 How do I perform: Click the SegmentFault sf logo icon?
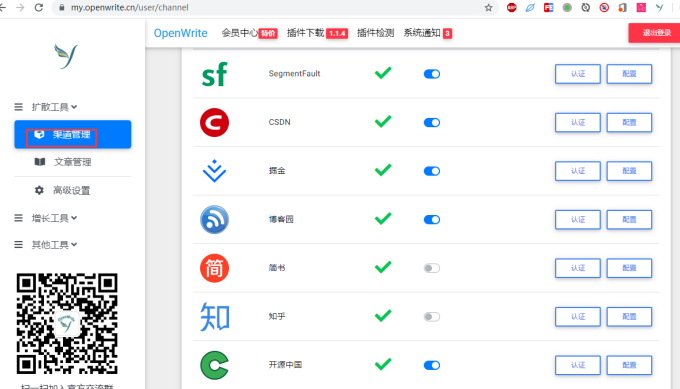click(x=214, y=74)
